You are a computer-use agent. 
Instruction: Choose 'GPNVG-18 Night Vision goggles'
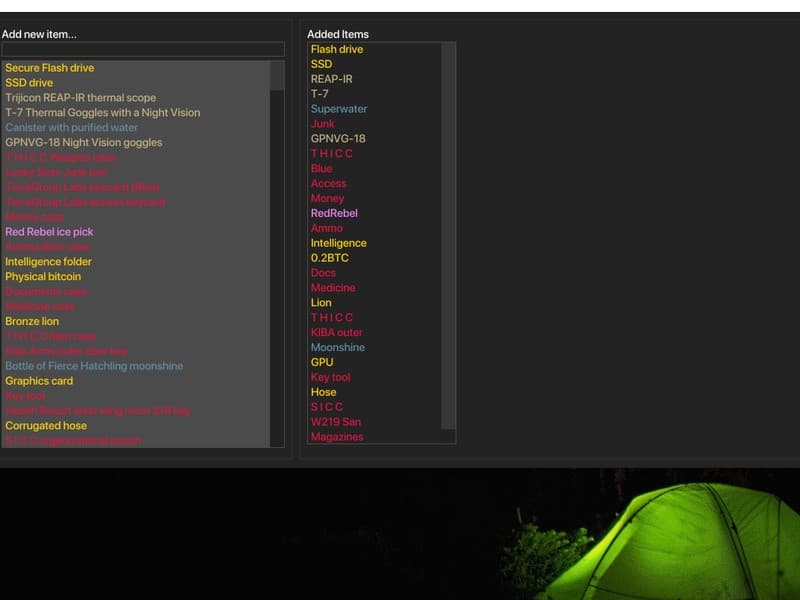point(84,142)
